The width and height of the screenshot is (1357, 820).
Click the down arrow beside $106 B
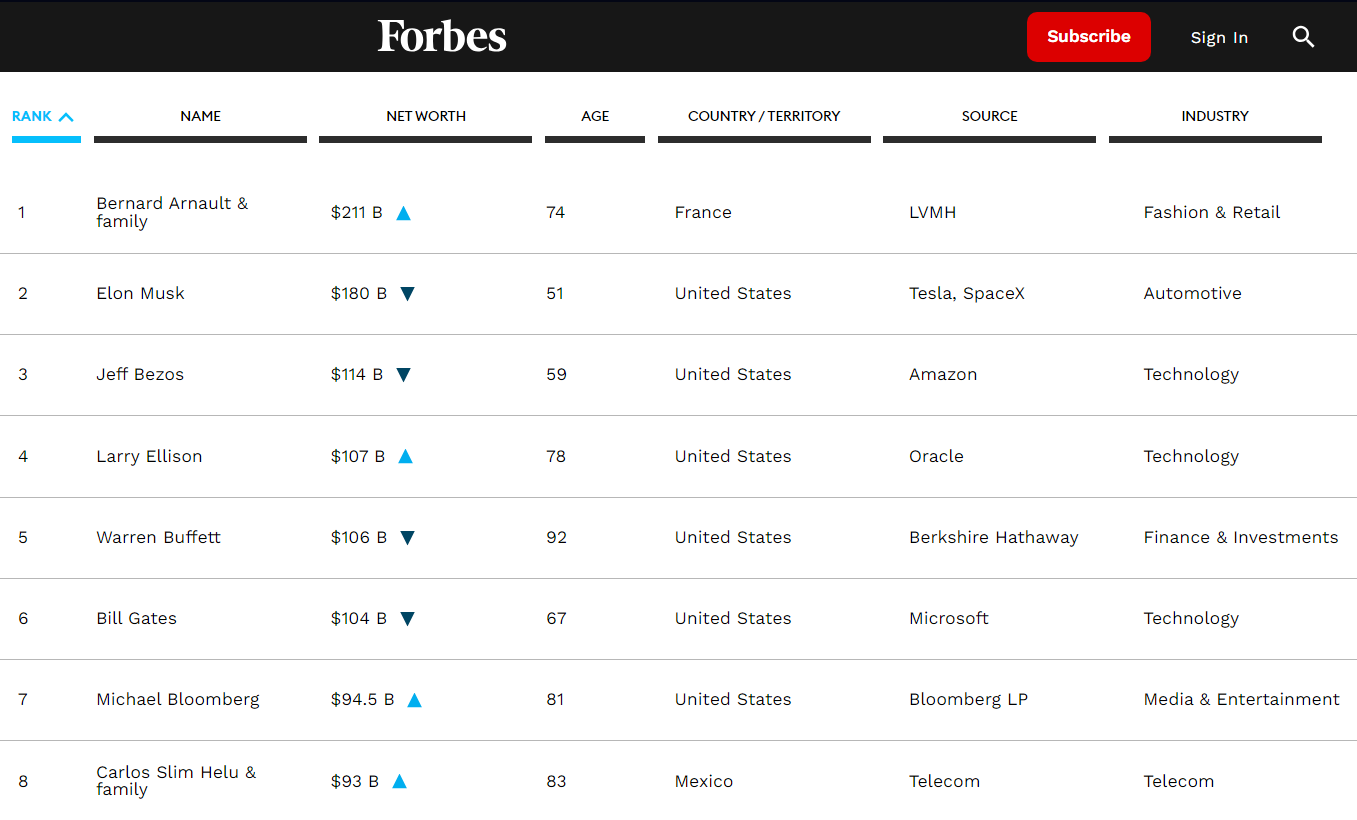click(x=408, y=538)
